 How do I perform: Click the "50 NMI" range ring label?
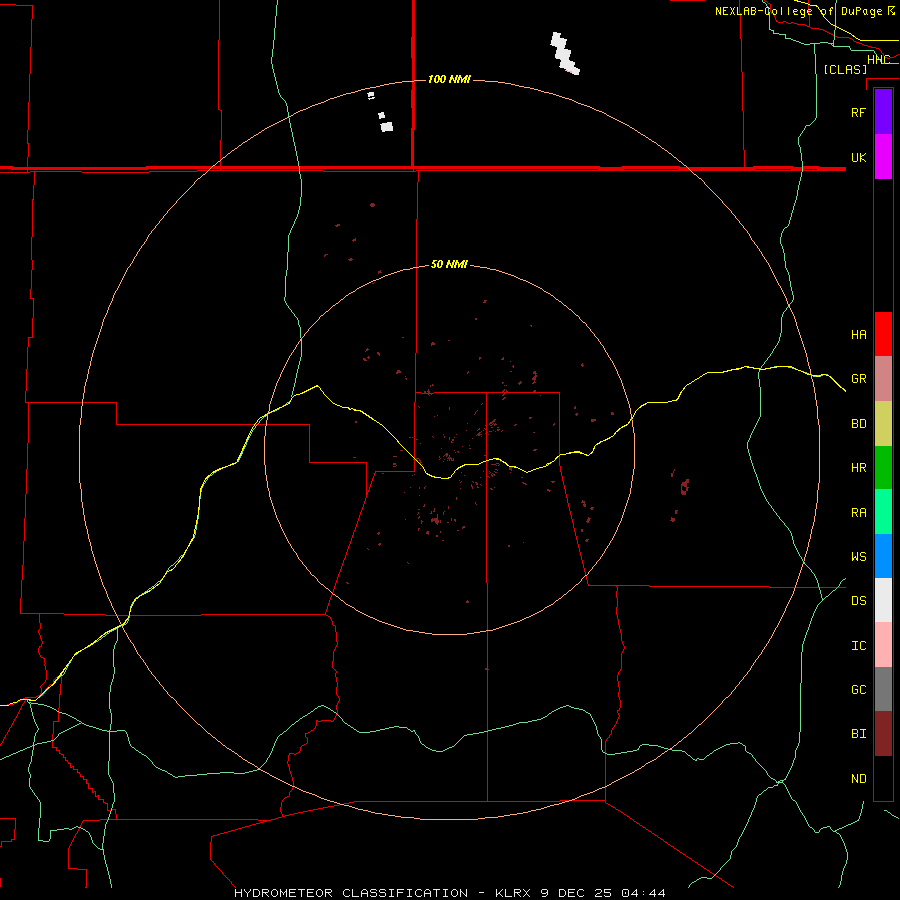coord(449,264)
